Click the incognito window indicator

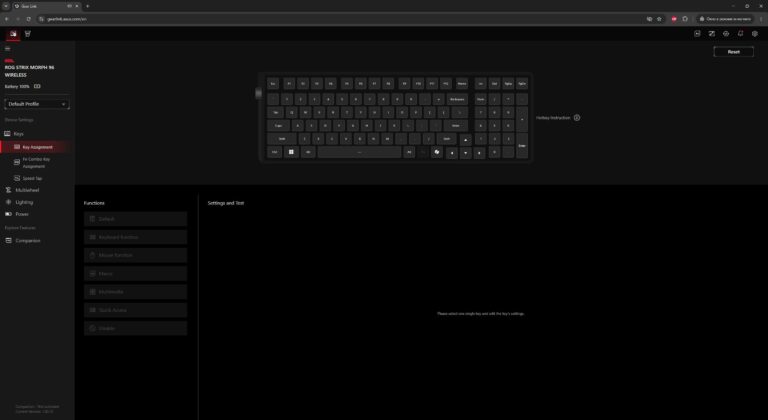pos(726,19)
